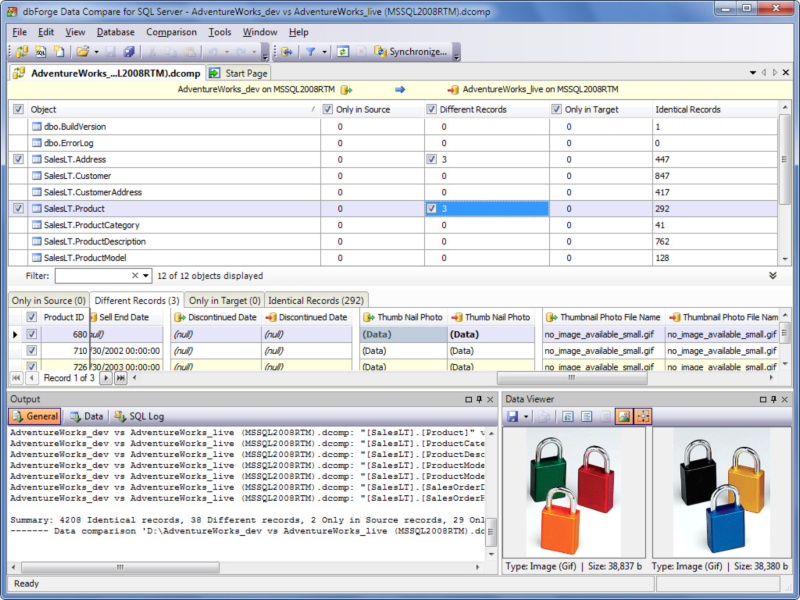Sort the grid by the Object column header
800x600 pixels.
173,109
